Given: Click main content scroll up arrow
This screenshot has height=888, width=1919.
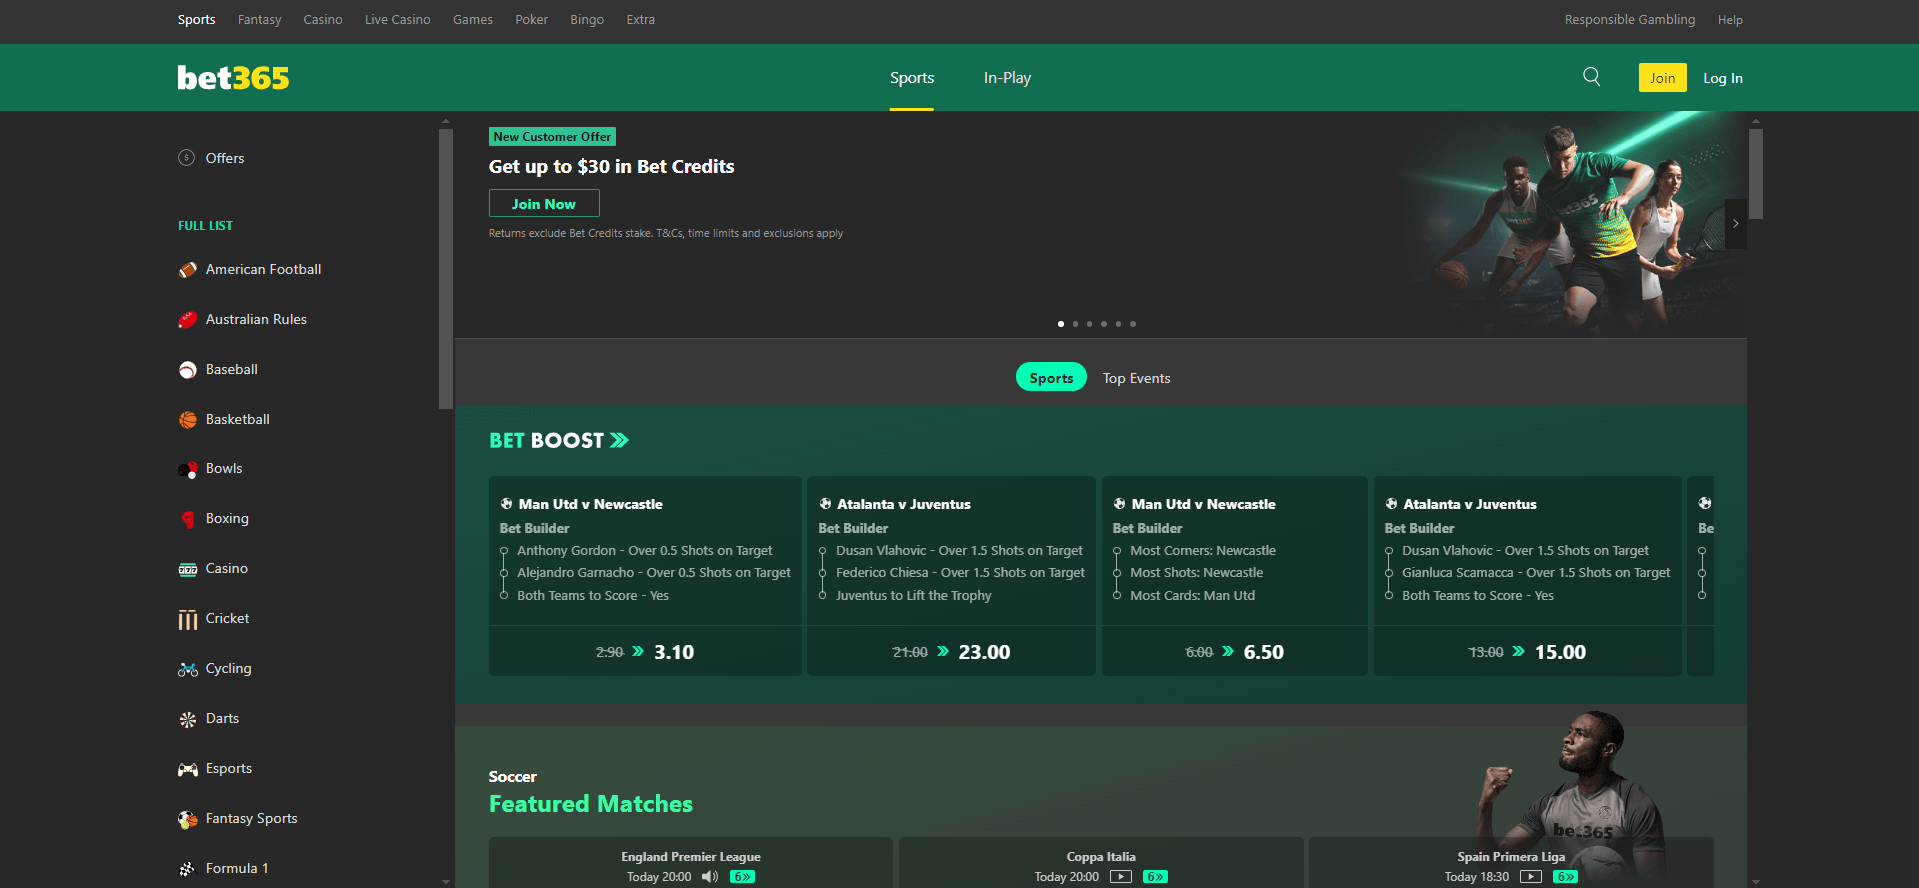Looking at the screenshot, I should click(1756, 121).
